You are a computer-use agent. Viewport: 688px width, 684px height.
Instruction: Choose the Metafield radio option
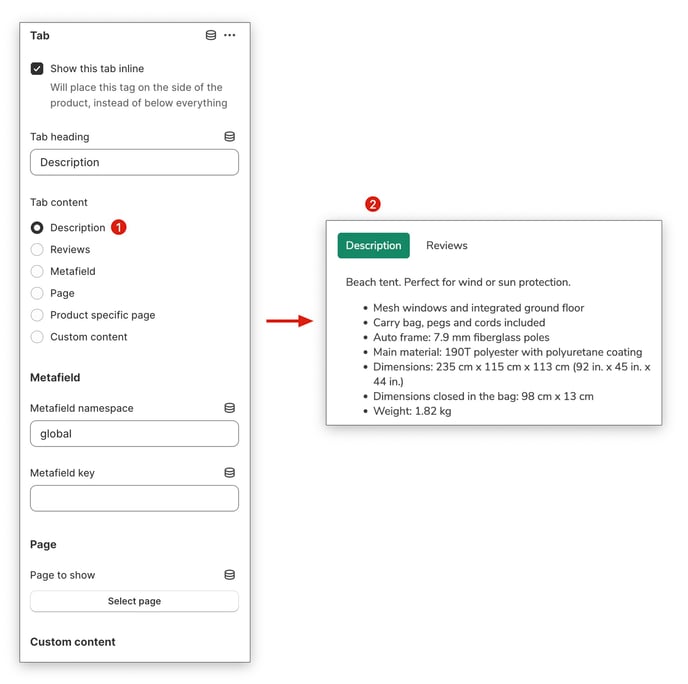(x=37, y=272)
